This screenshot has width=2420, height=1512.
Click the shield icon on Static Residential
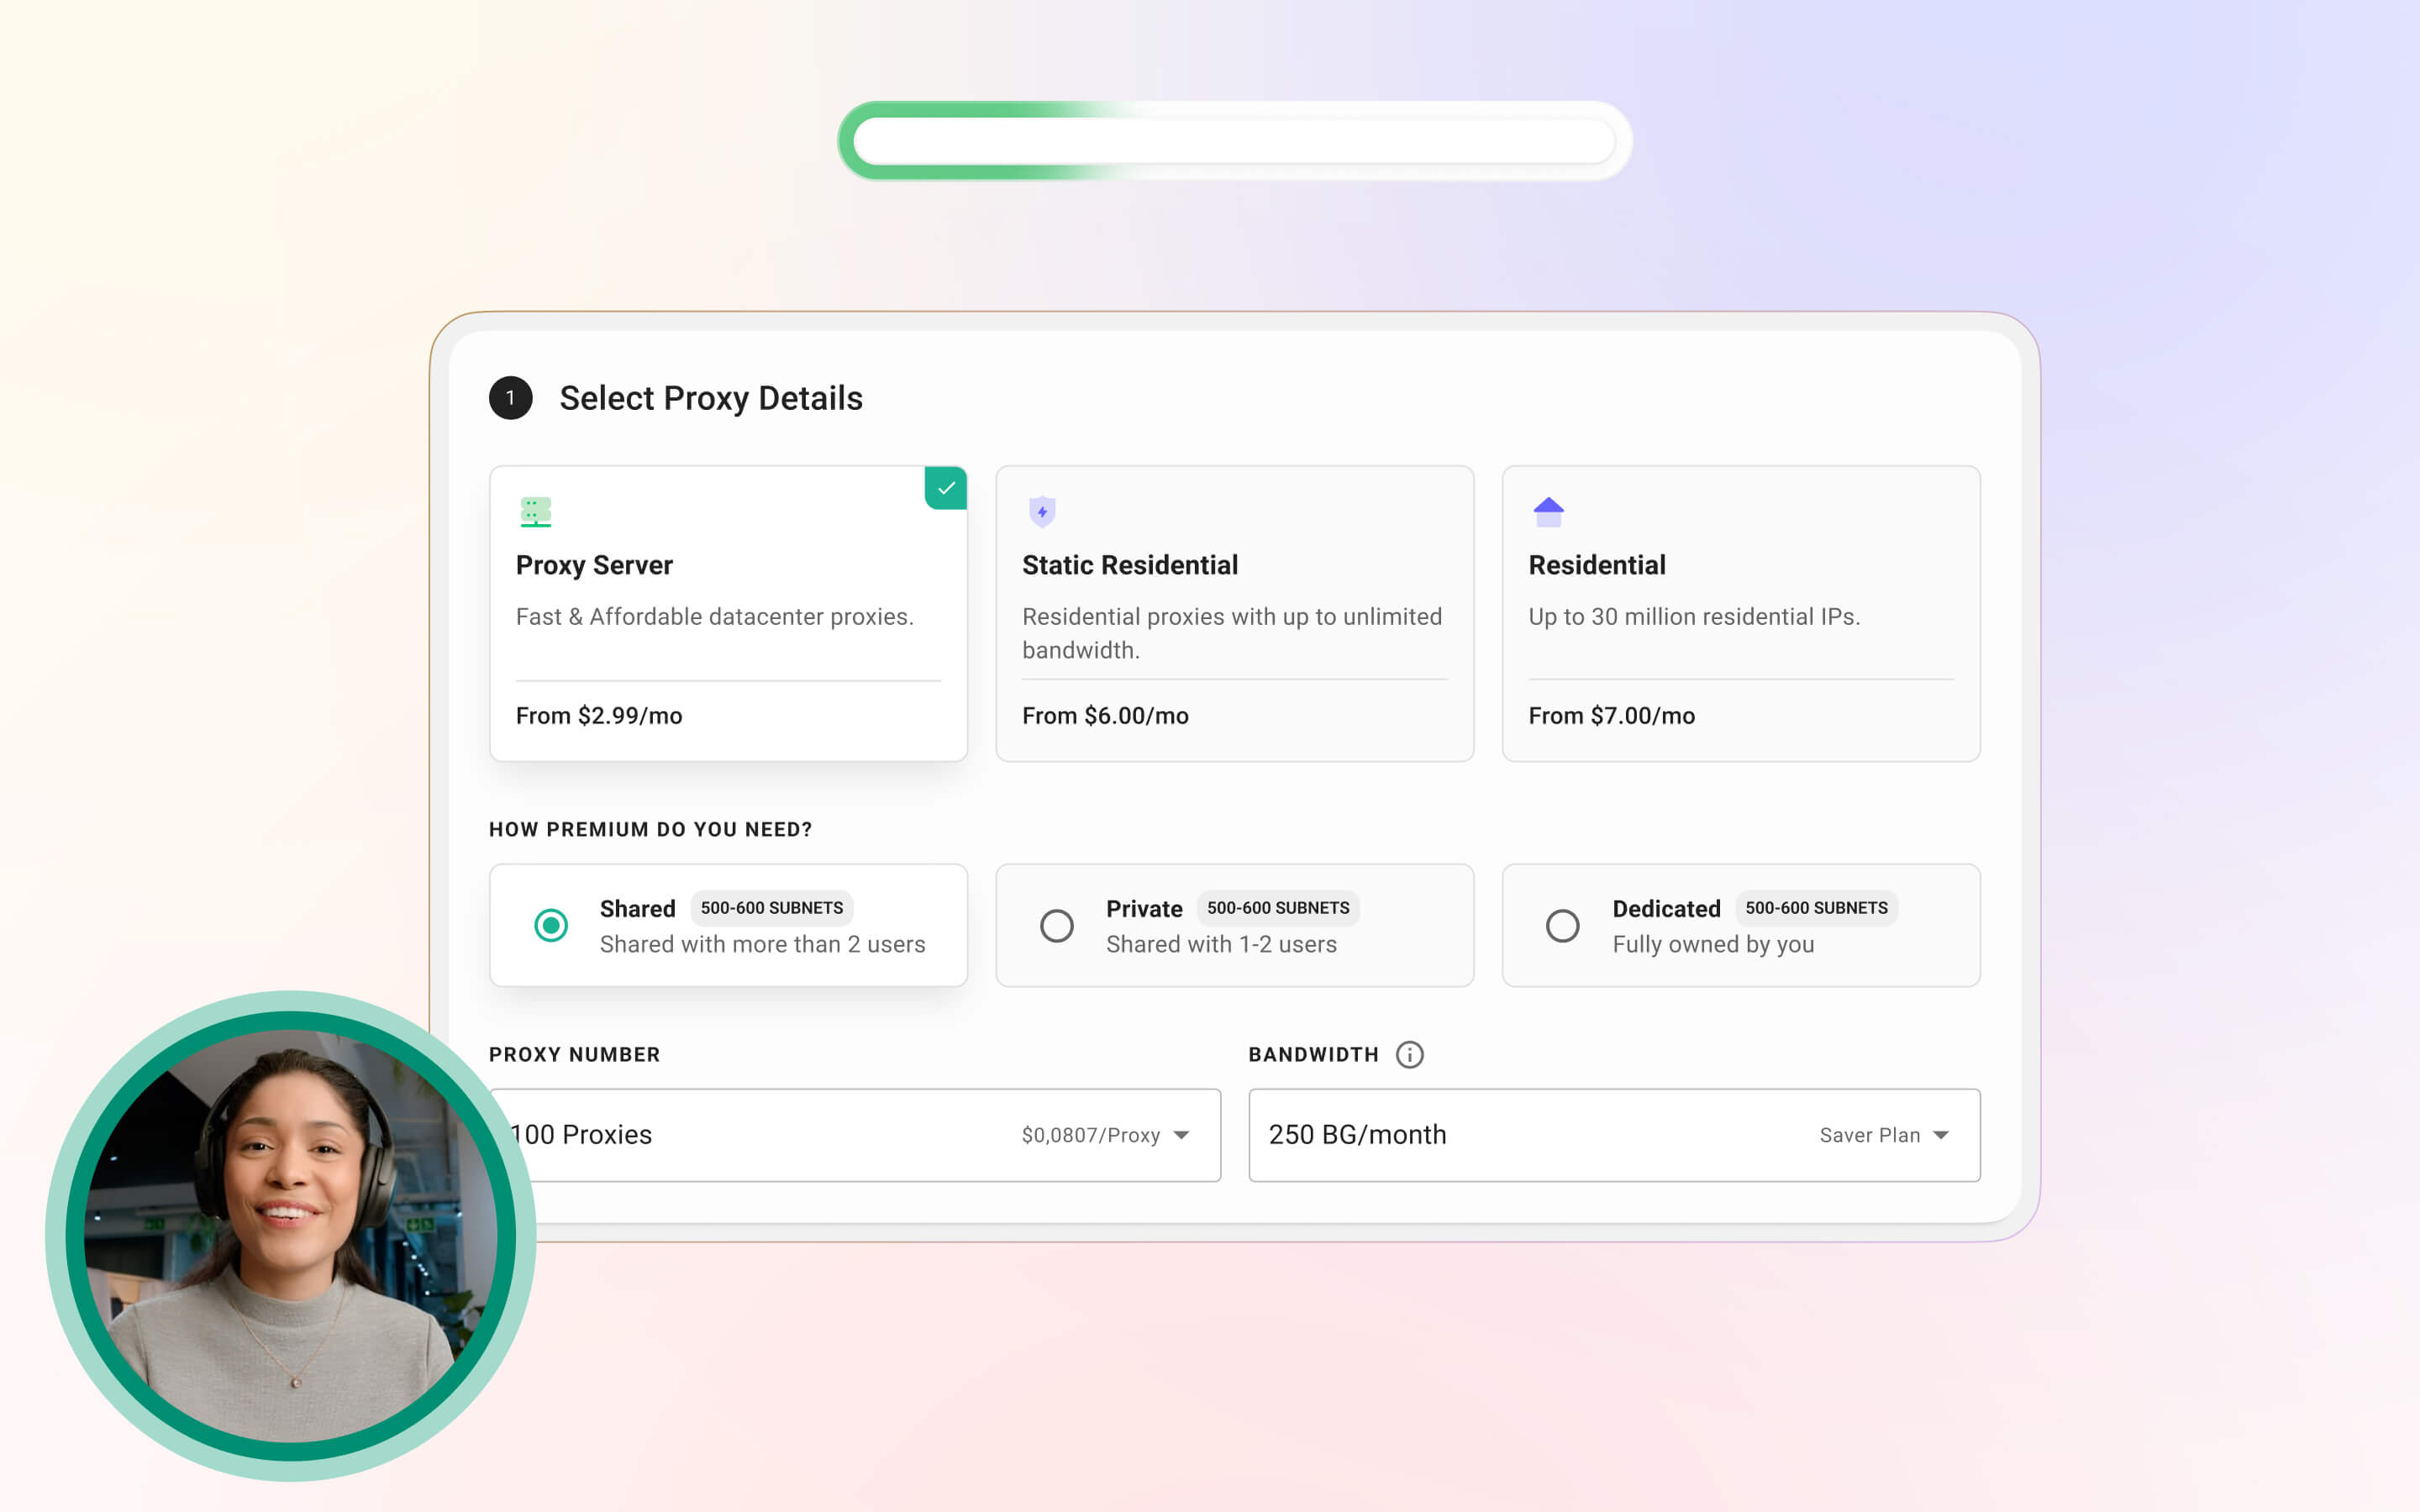(x=1042, y=512)
